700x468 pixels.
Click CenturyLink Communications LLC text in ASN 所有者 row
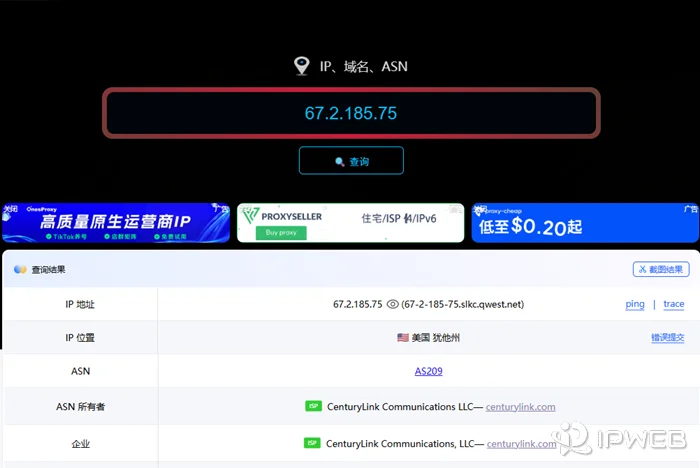[x=400, y=407]
